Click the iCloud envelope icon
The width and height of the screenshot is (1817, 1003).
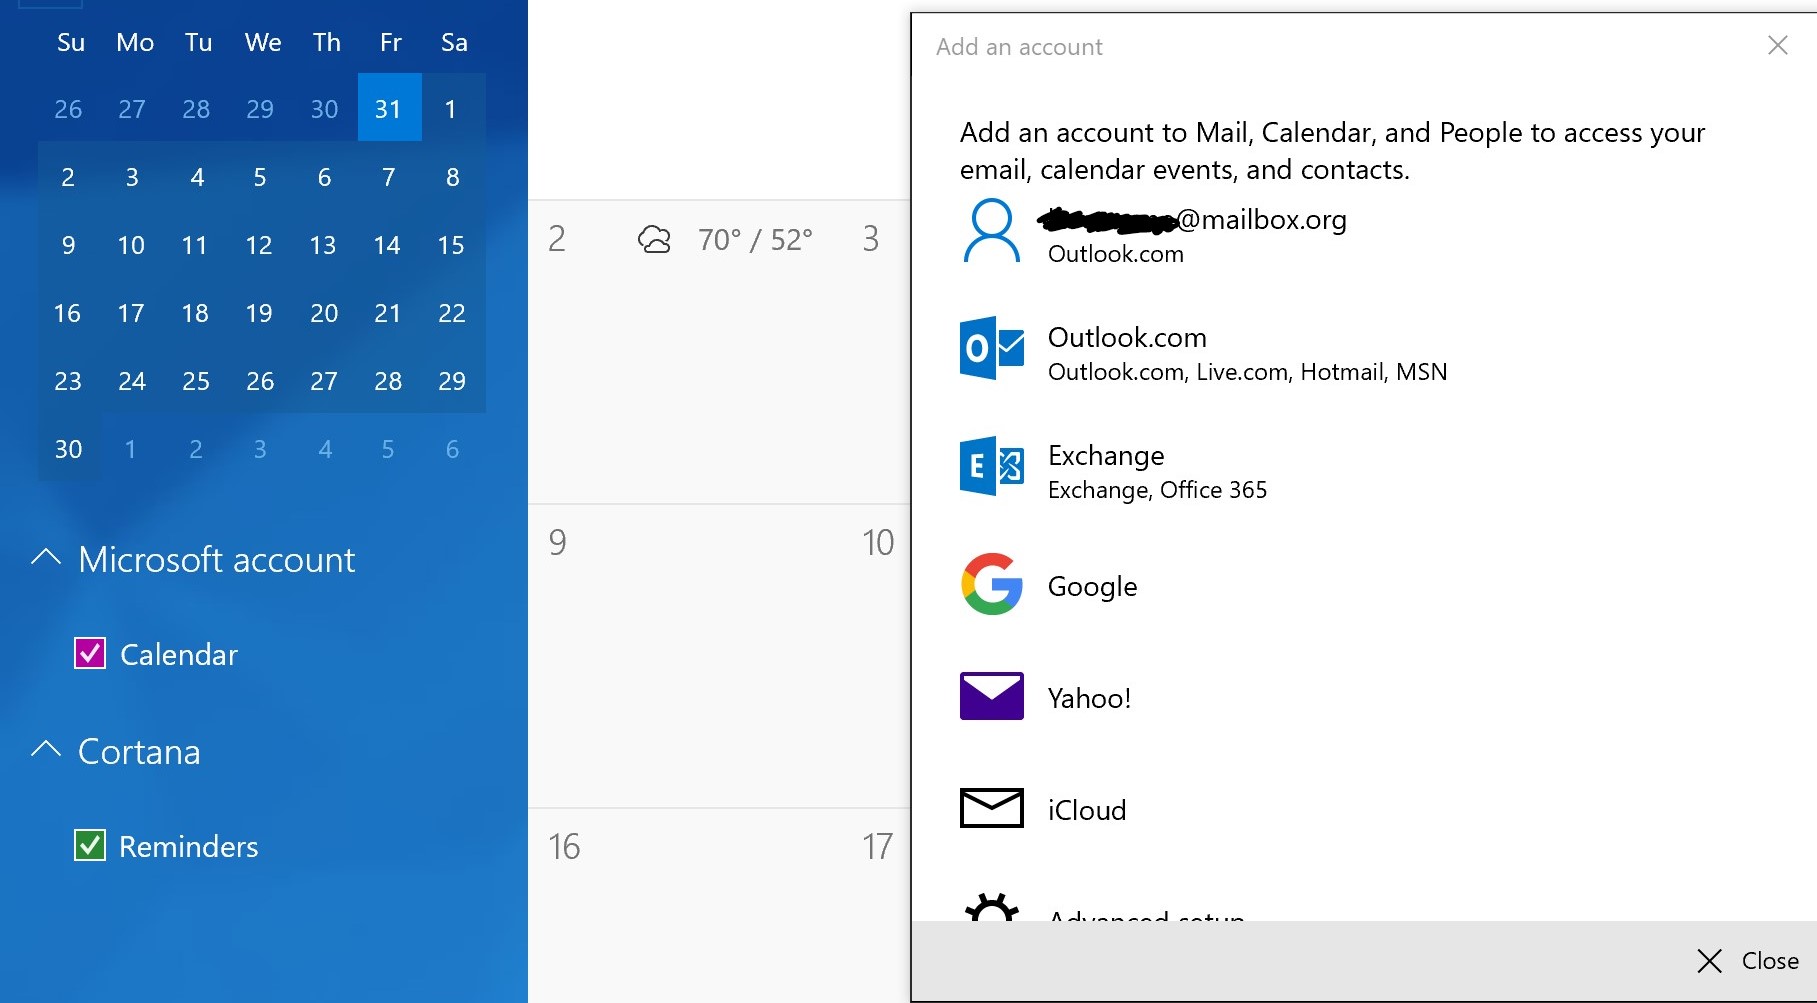point(992,808)
